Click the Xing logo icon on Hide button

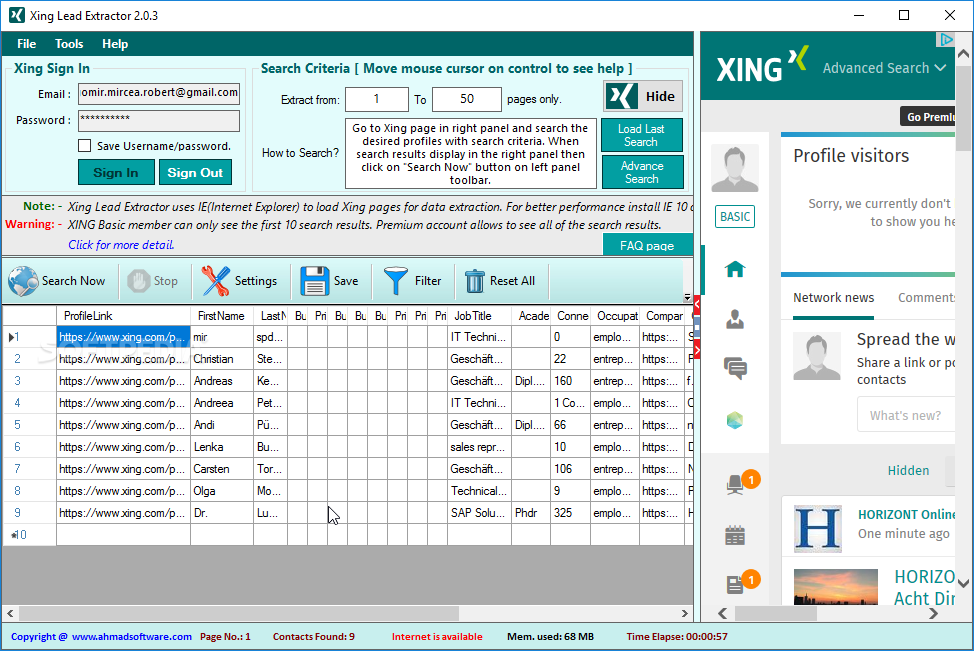pyautogui.click(x=622, y=96)
